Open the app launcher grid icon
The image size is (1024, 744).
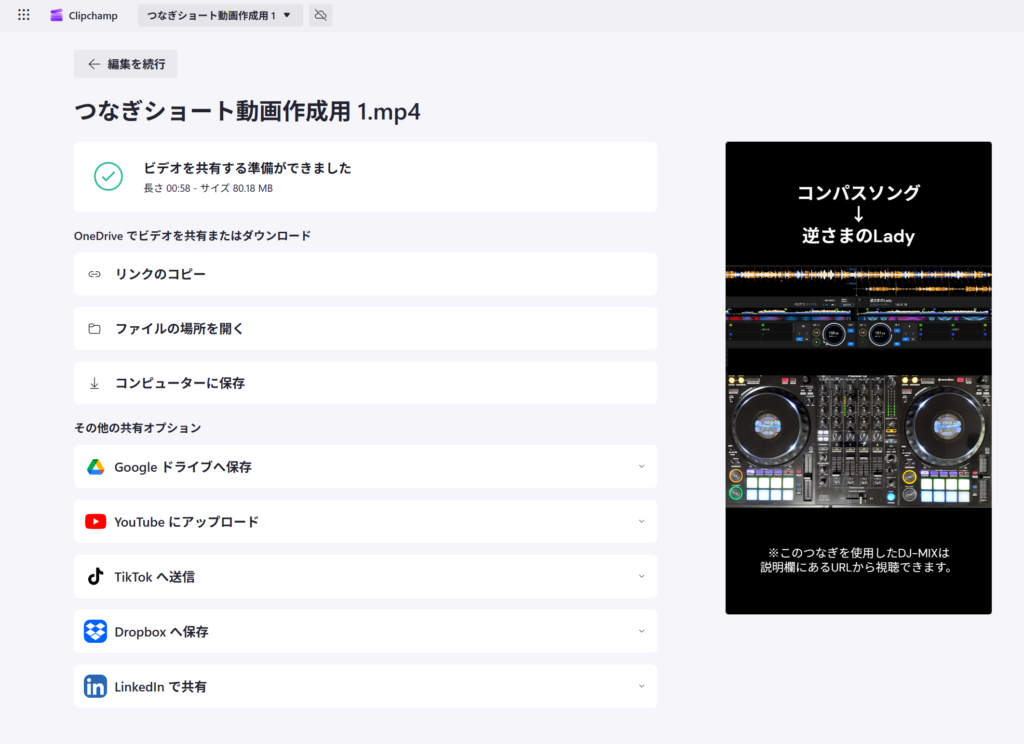click(24, 15)
